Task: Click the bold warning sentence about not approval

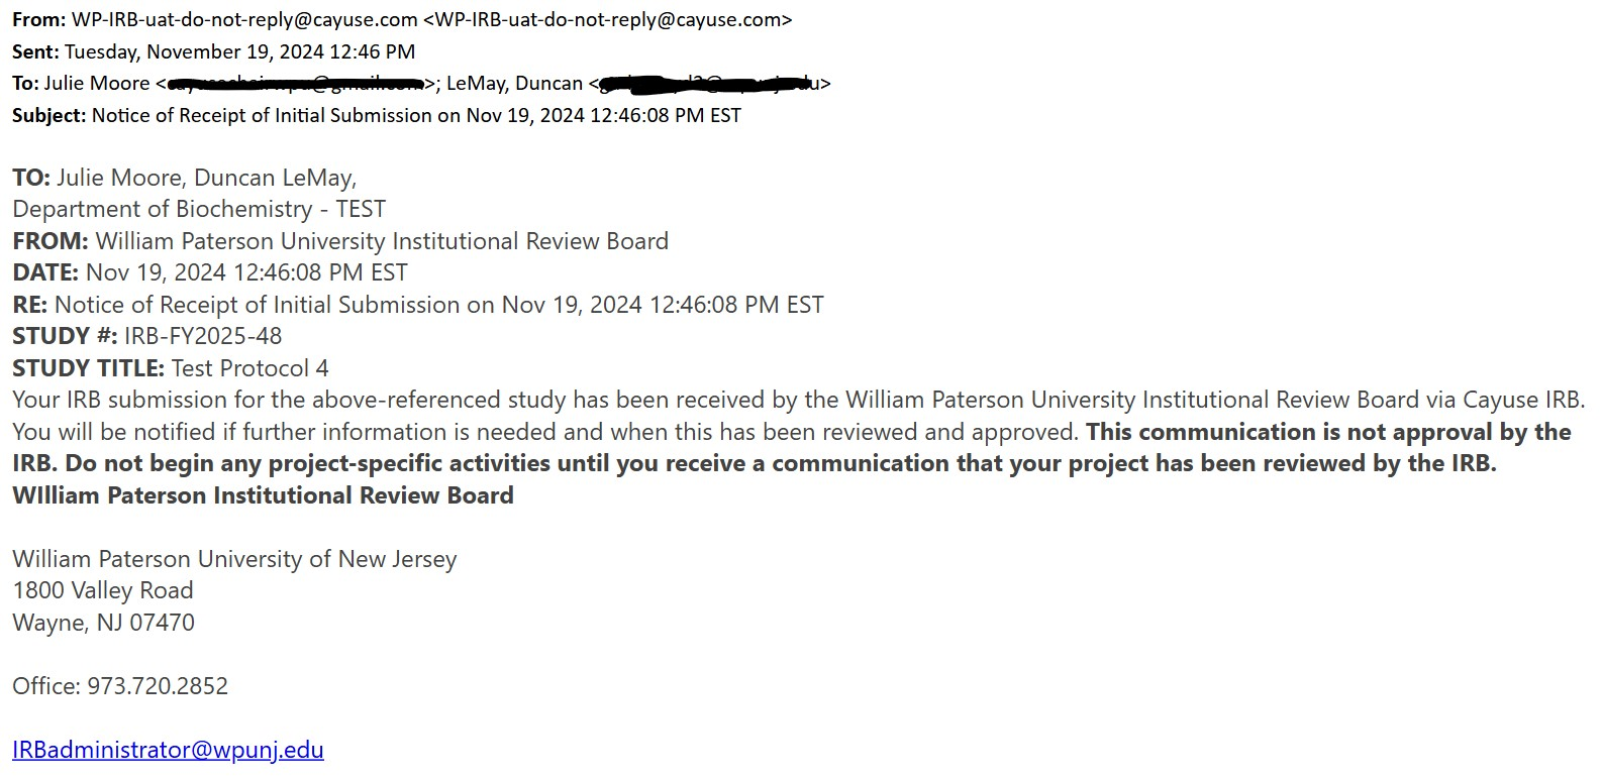Action: click(1328, 432)
